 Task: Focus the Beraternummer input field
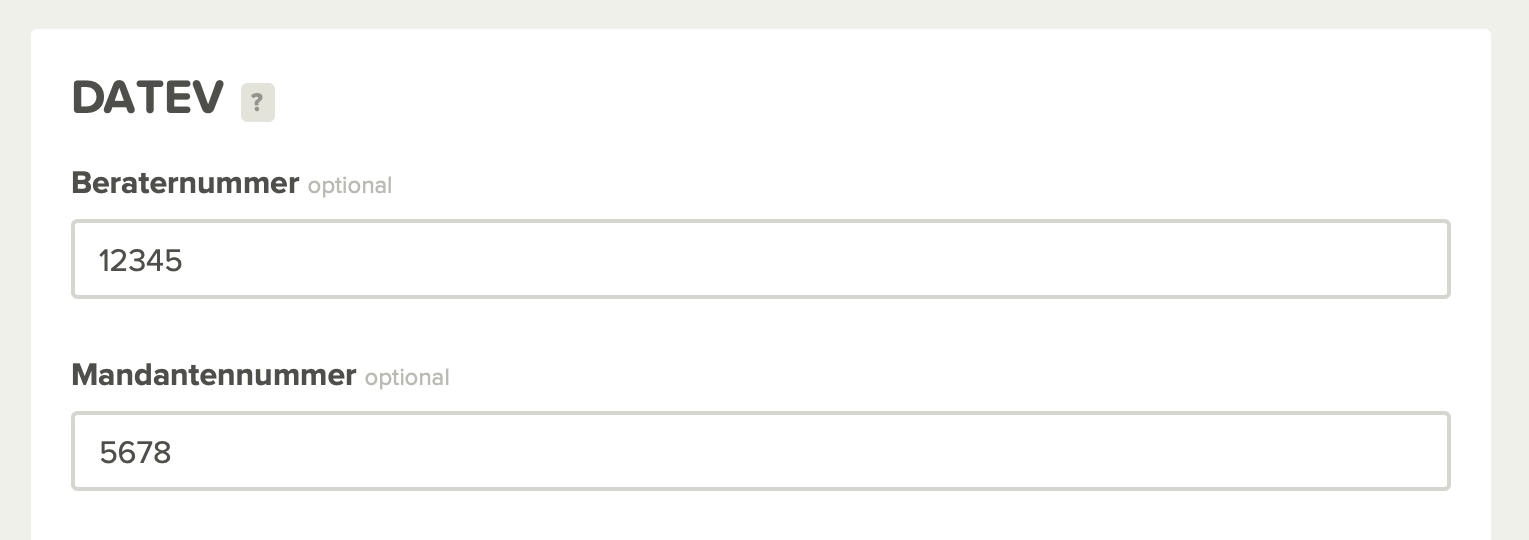pos(761,259)
